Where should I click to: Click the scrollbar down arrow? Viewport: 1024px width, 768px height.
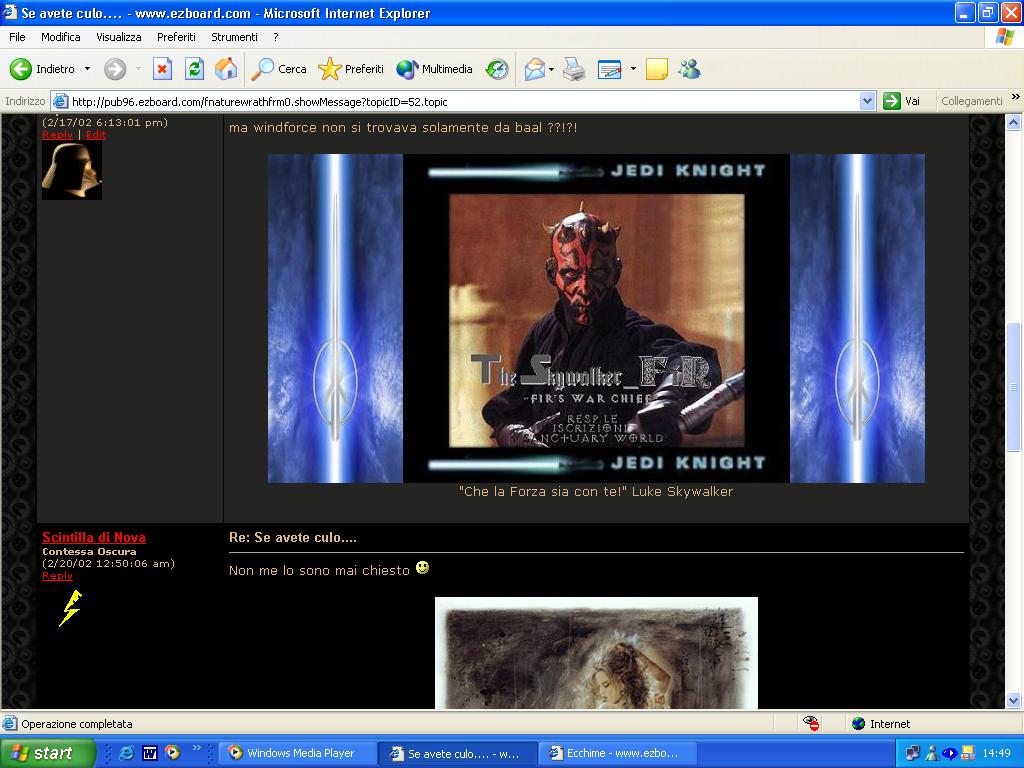[1014, 701]
